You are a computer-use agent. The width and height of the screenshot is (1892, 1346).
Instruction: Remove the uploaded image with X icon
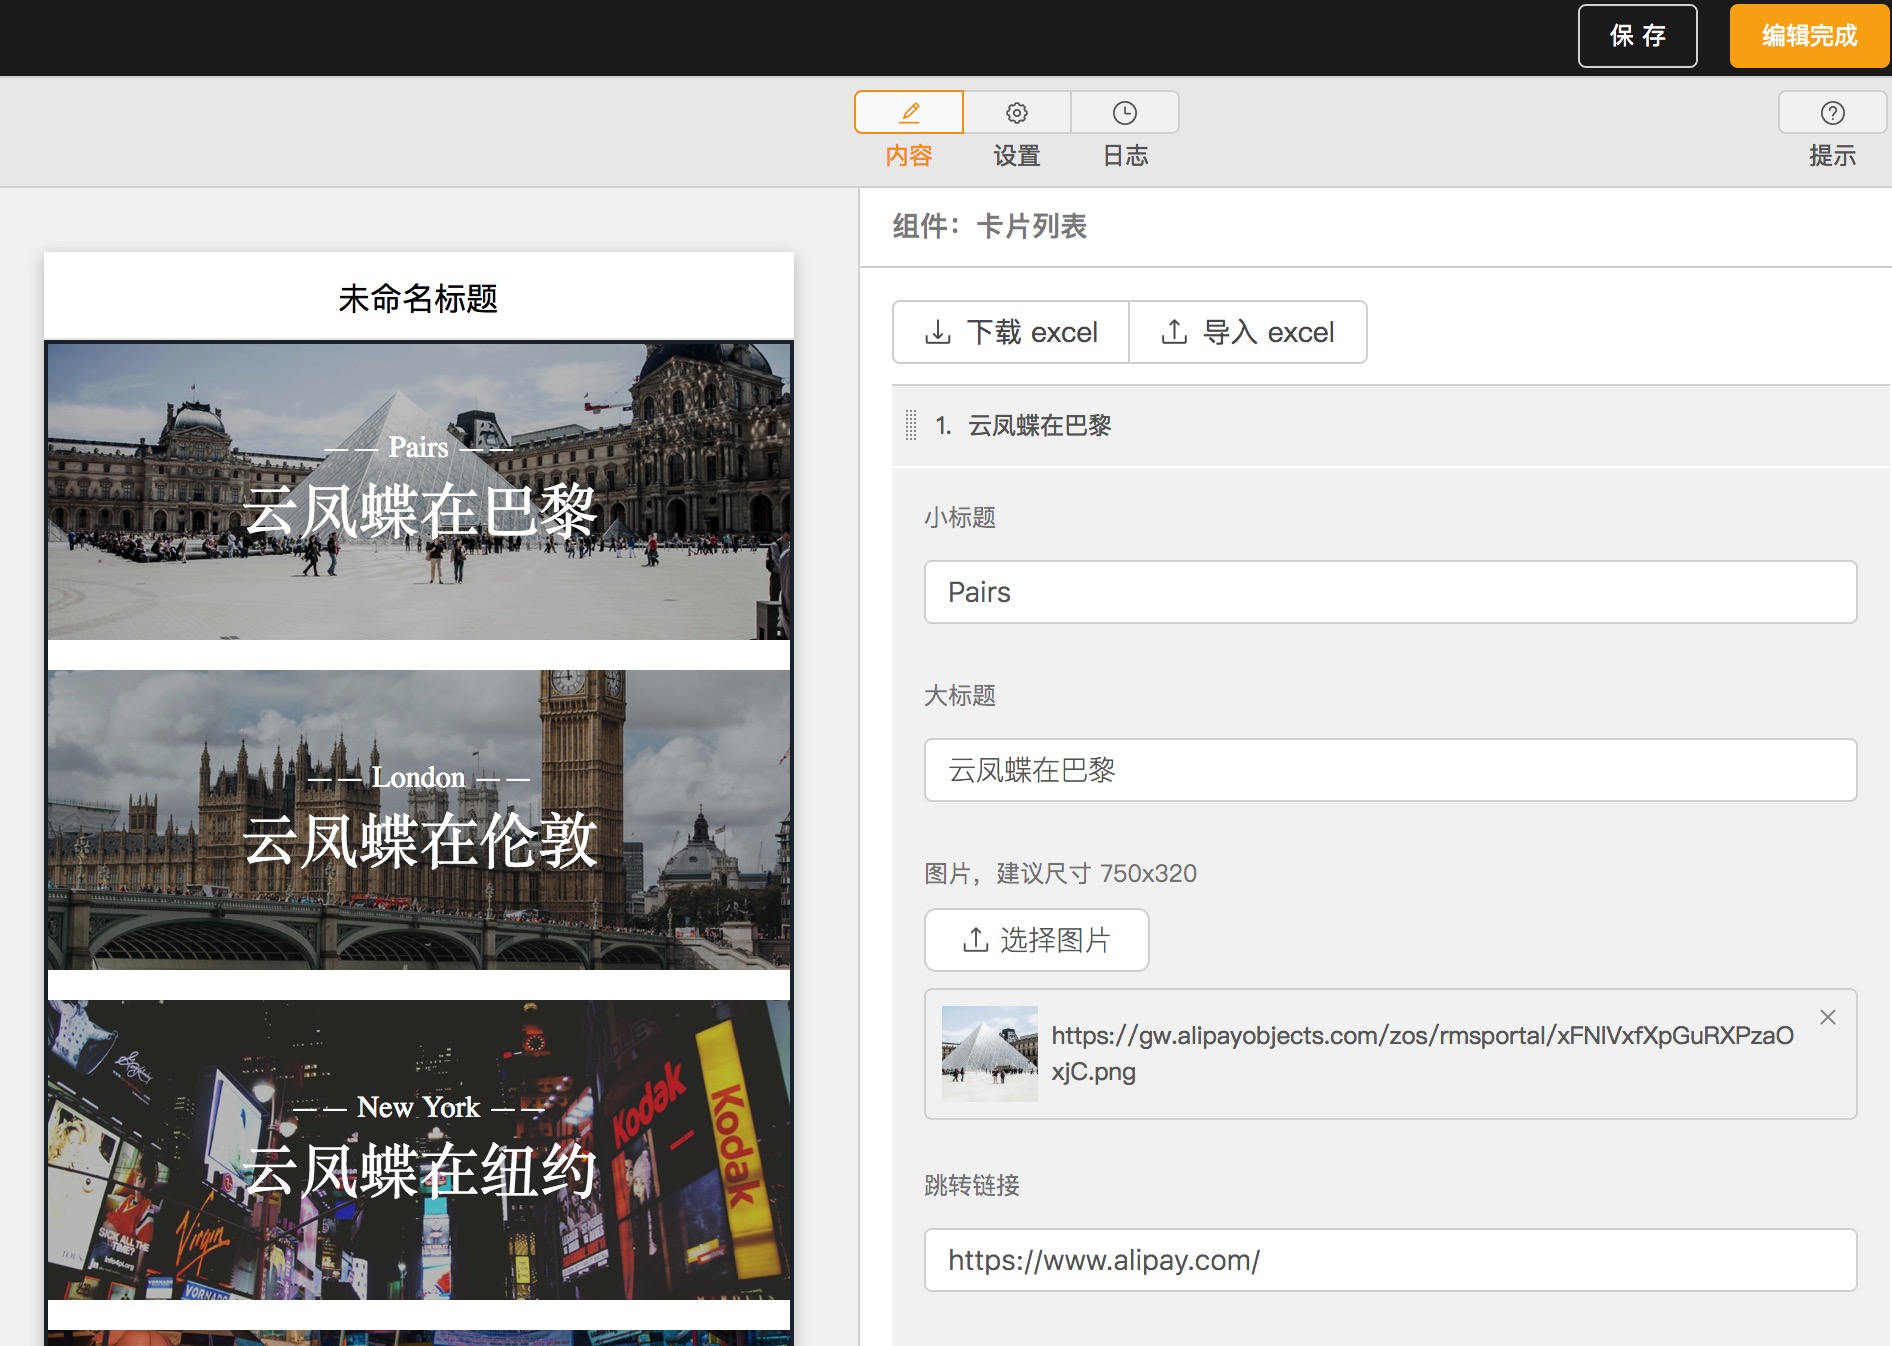pyautogui.click(x=1828, y=1017)
